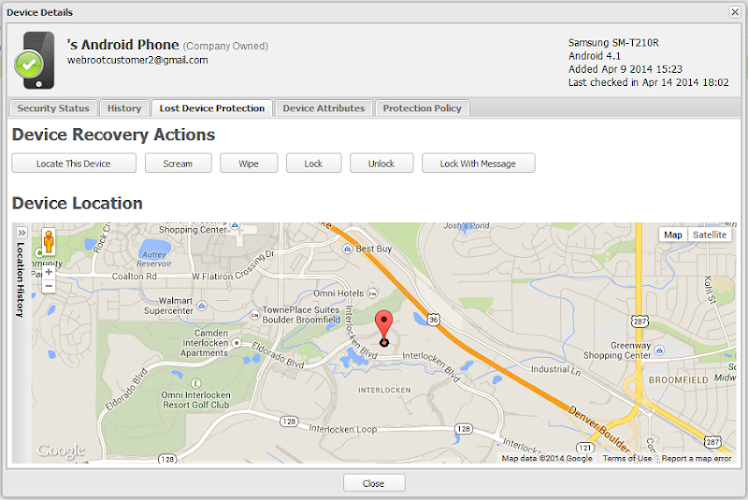The width and height of the screenshot is (748, 500).
Task: Click the red device location pin
Action: pyautogui.click(x=384, y=326)
